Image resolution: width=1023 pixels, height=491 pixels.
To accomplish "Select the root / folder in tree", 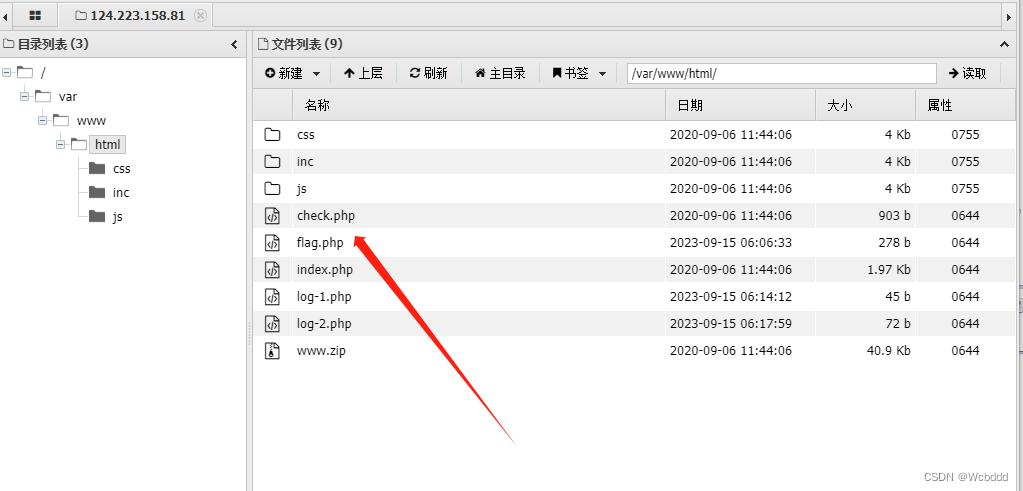I will tap(43, 72).
